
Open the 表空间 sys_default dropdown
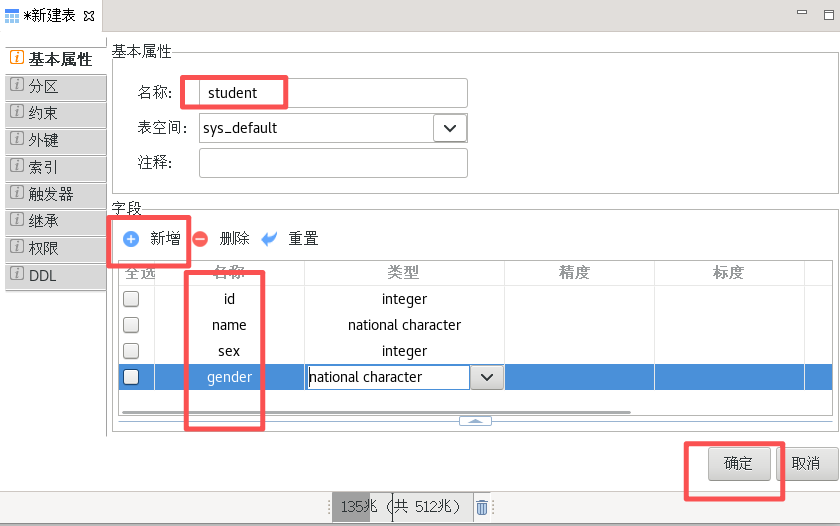click(x=450, y=128)
